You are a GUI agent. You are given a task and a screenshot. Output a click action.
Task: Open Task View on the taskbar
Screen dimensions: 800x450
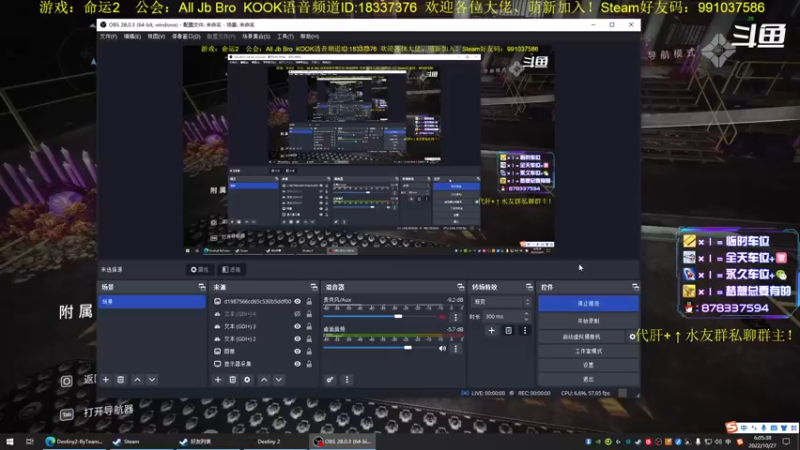point(30,441)
